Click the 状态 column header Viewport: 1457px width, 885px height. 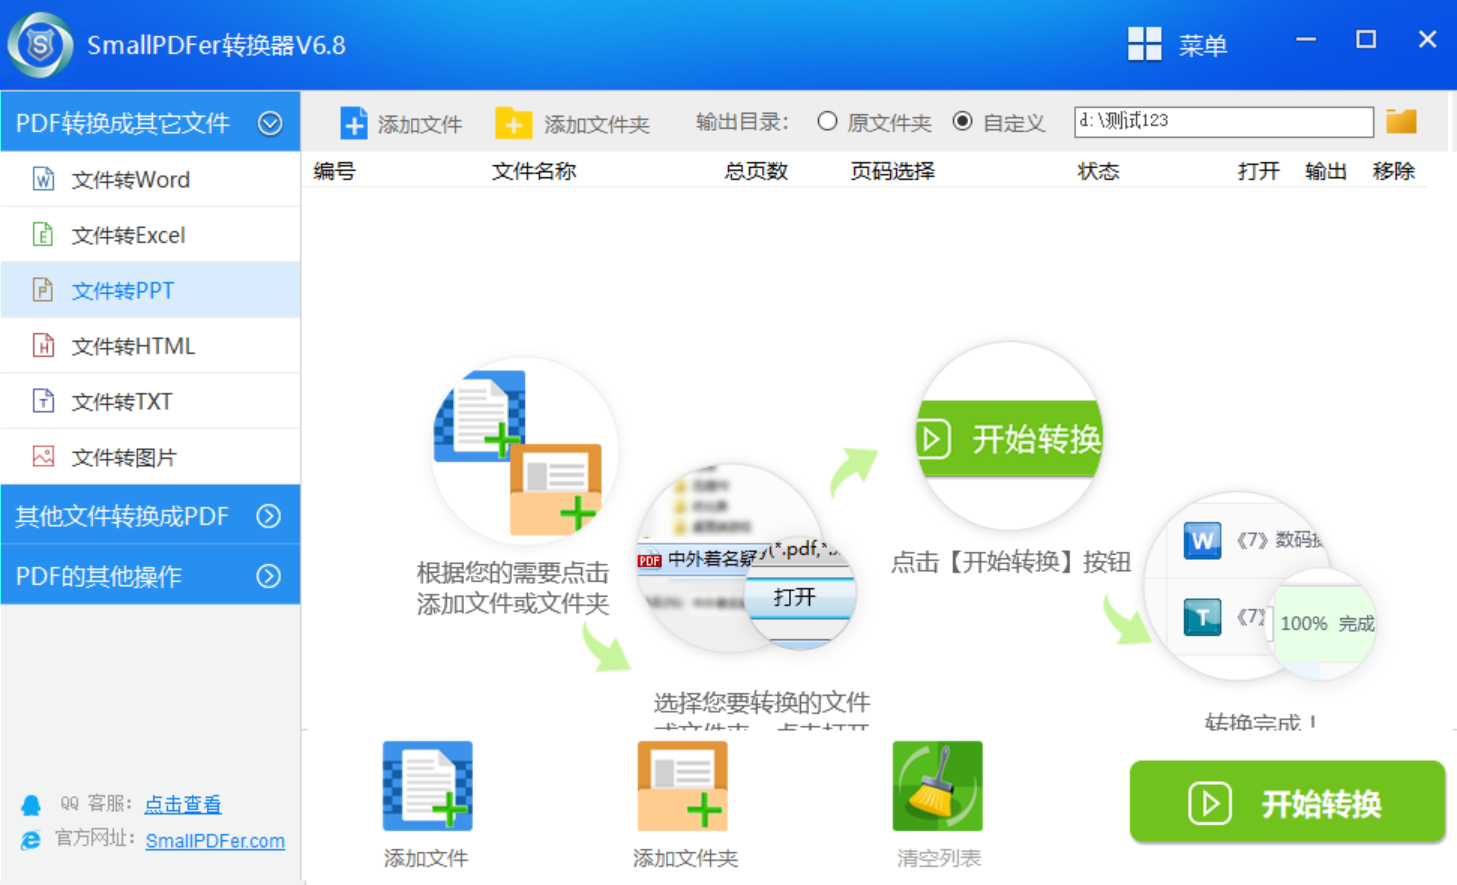coord(1098,171)
